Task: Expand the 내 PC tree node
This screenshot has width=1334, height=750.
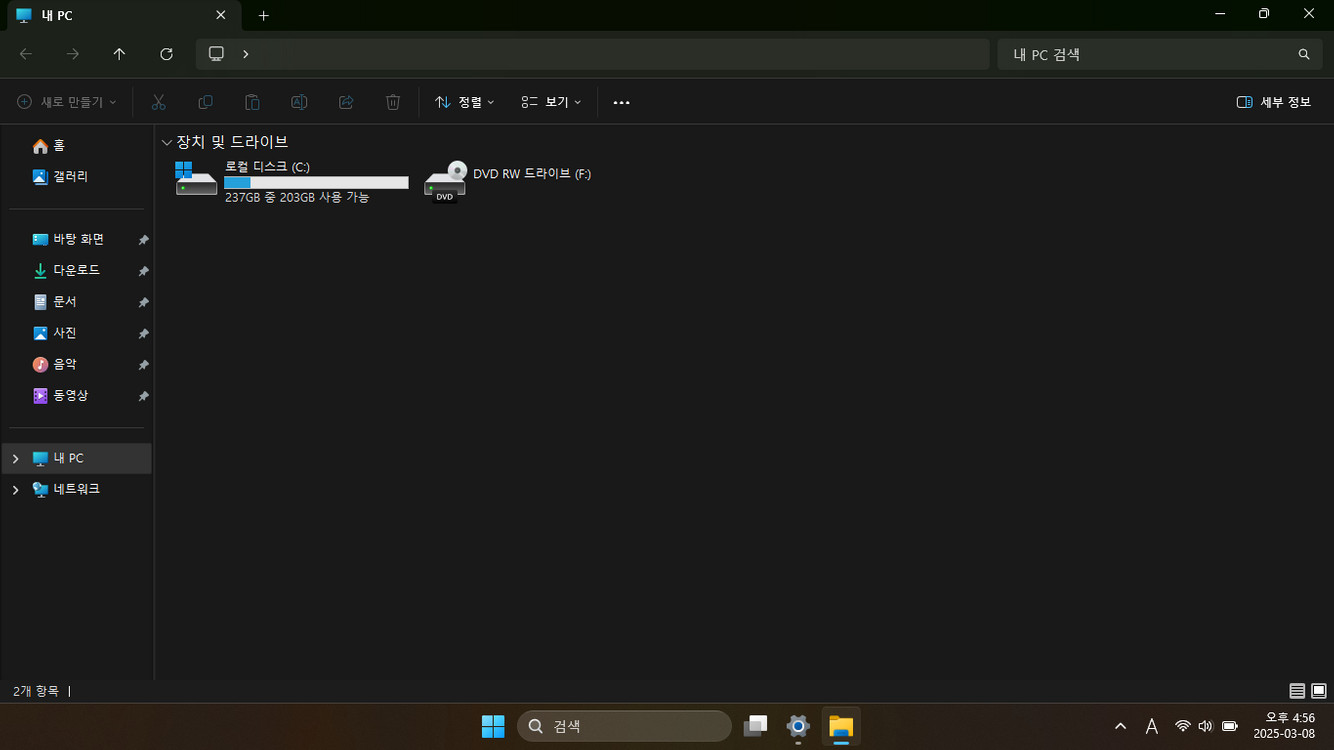Action: tap(15, 458)
